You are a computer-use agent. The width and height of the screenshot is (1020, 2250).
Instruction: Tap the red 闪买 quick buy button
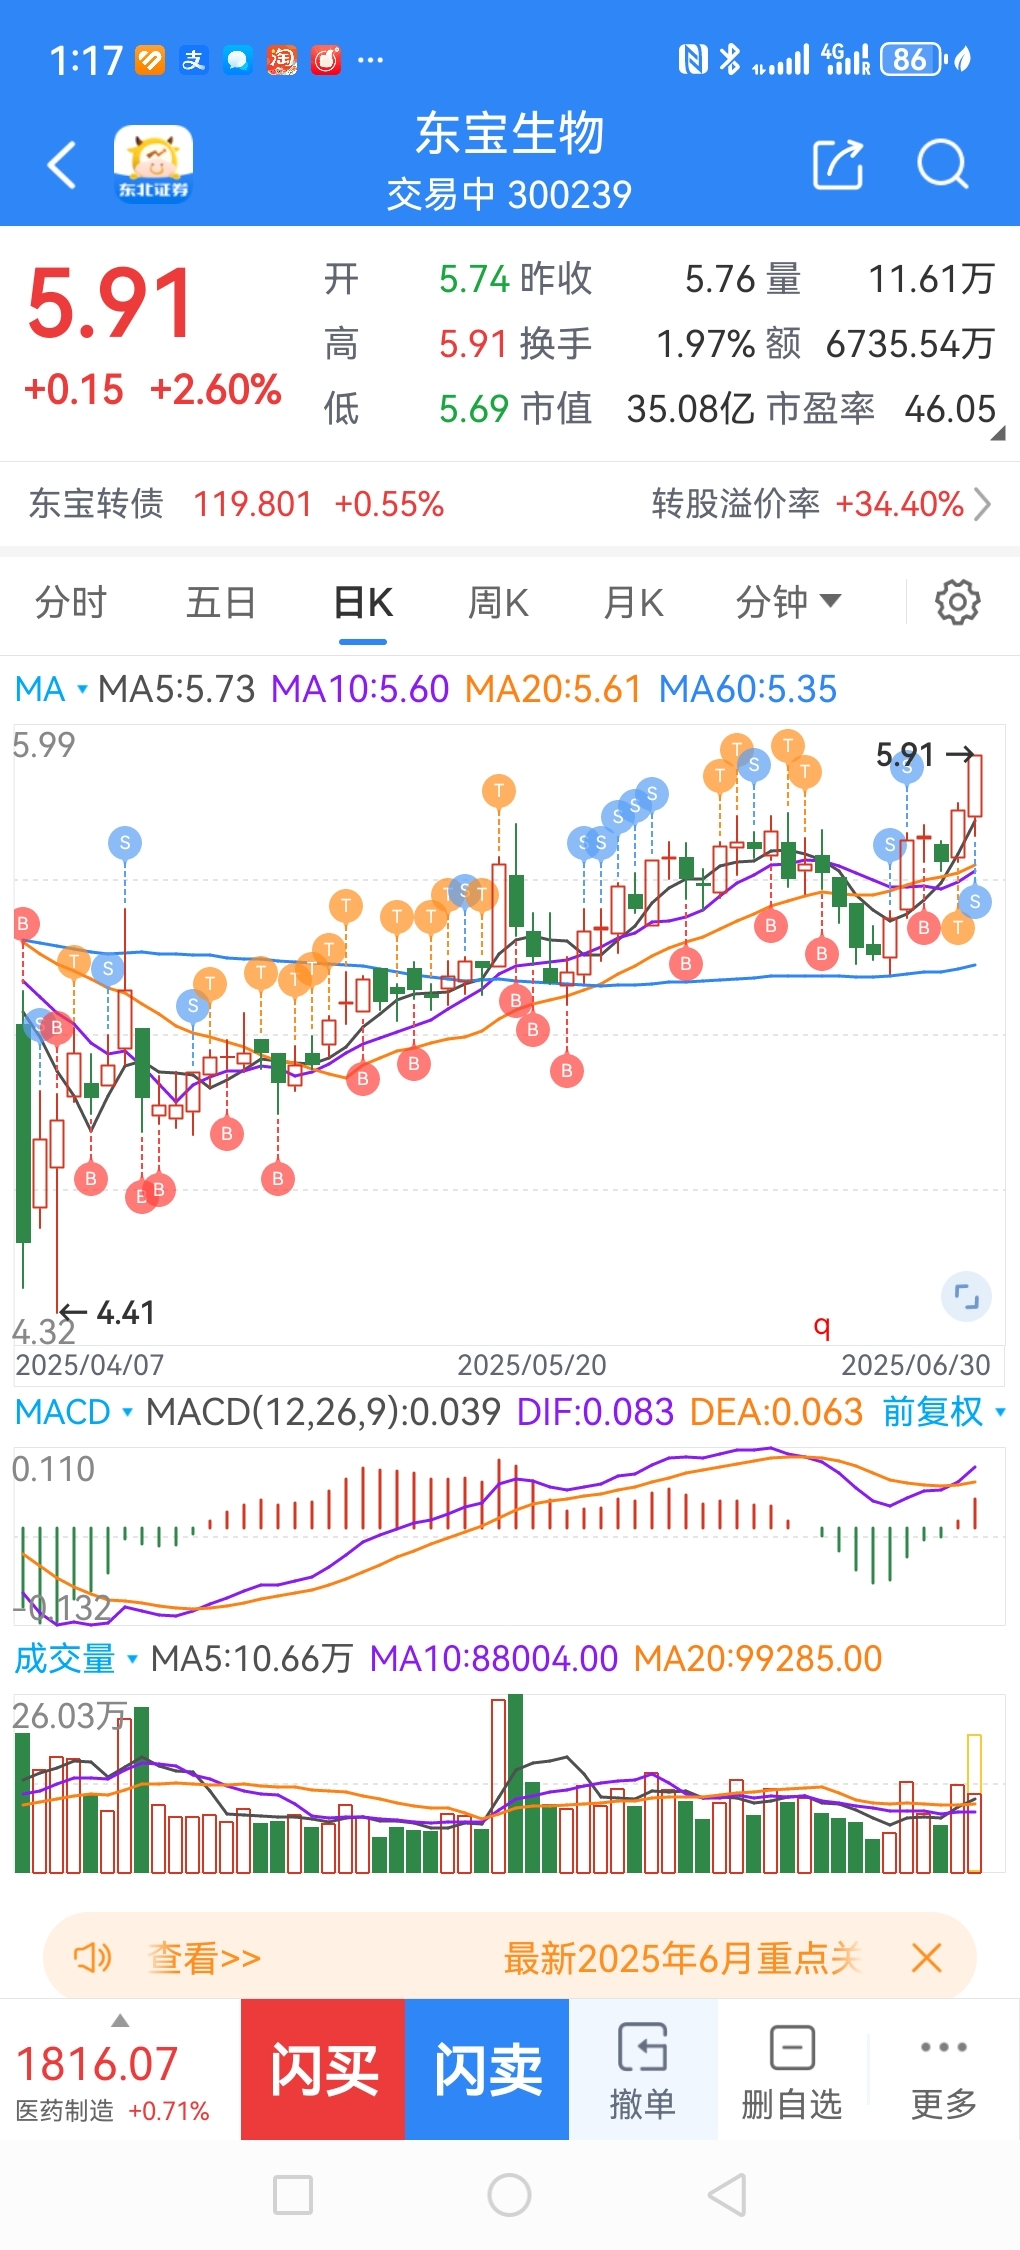[323, 2069]
